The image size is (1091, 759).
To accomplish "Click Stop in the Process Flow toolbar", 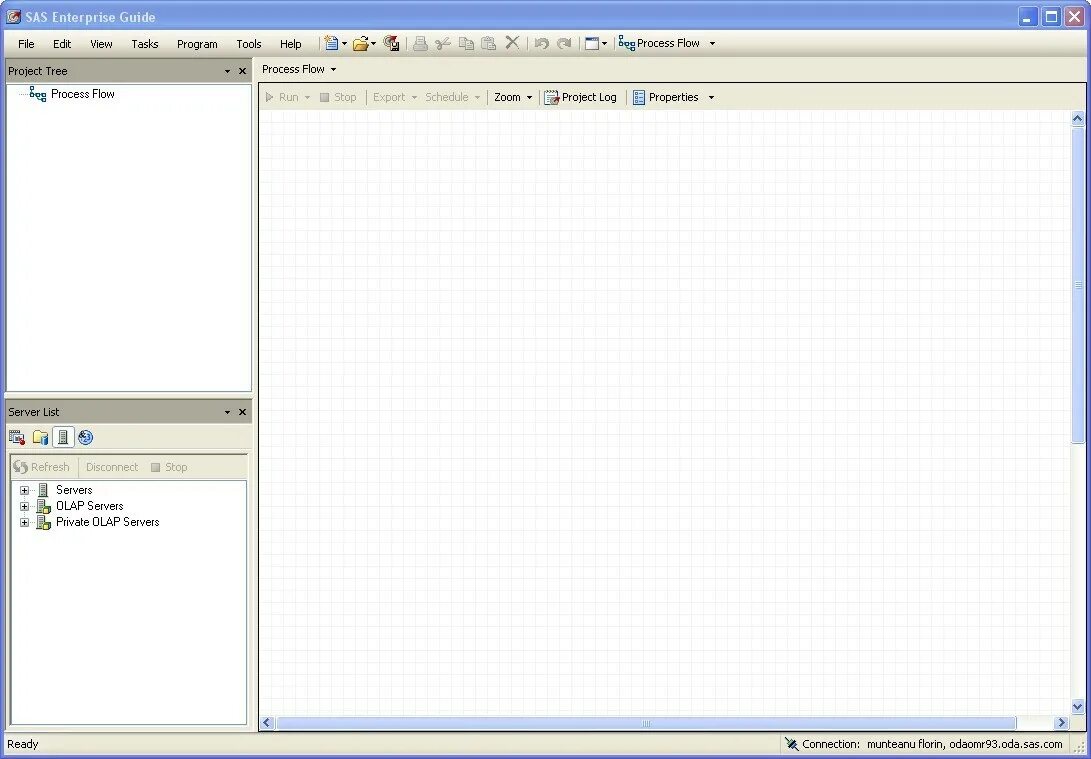I will click(x=338, y=97).
